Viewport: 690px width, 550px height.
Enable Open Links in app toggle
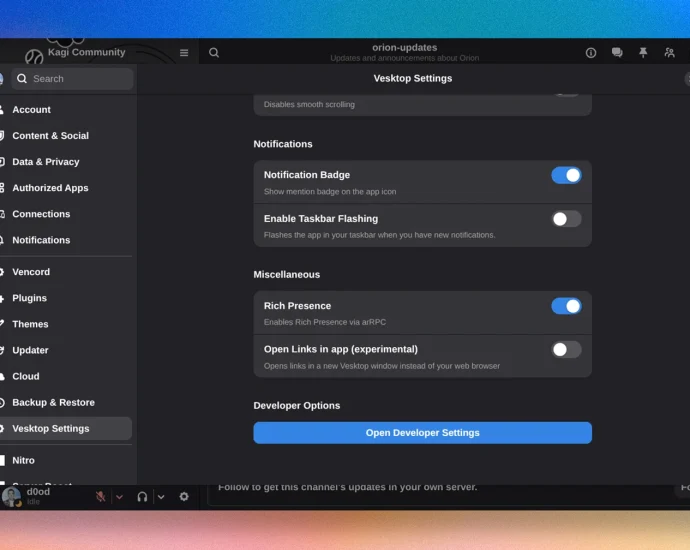566,349
